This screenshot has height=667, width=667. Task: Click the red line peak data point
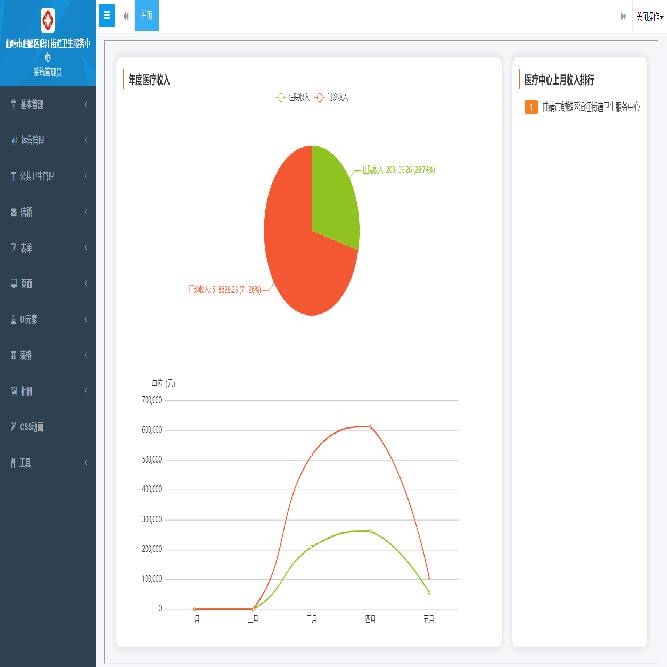click(370, 426)
